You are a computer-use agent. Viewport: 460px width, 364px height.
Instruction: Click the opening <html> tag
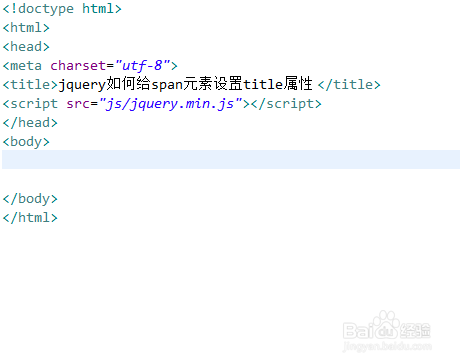(x=26, y=28)
